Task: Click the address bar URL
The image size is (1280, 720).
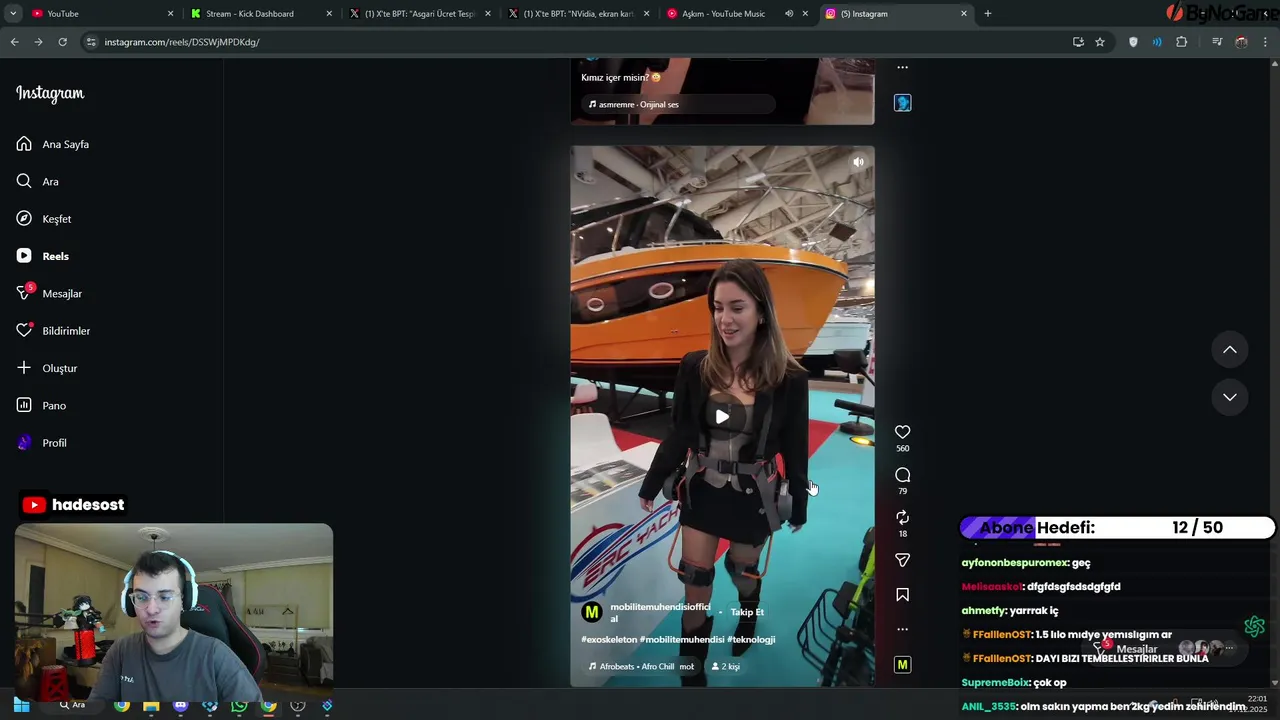Action: click(x=182, y=42)
